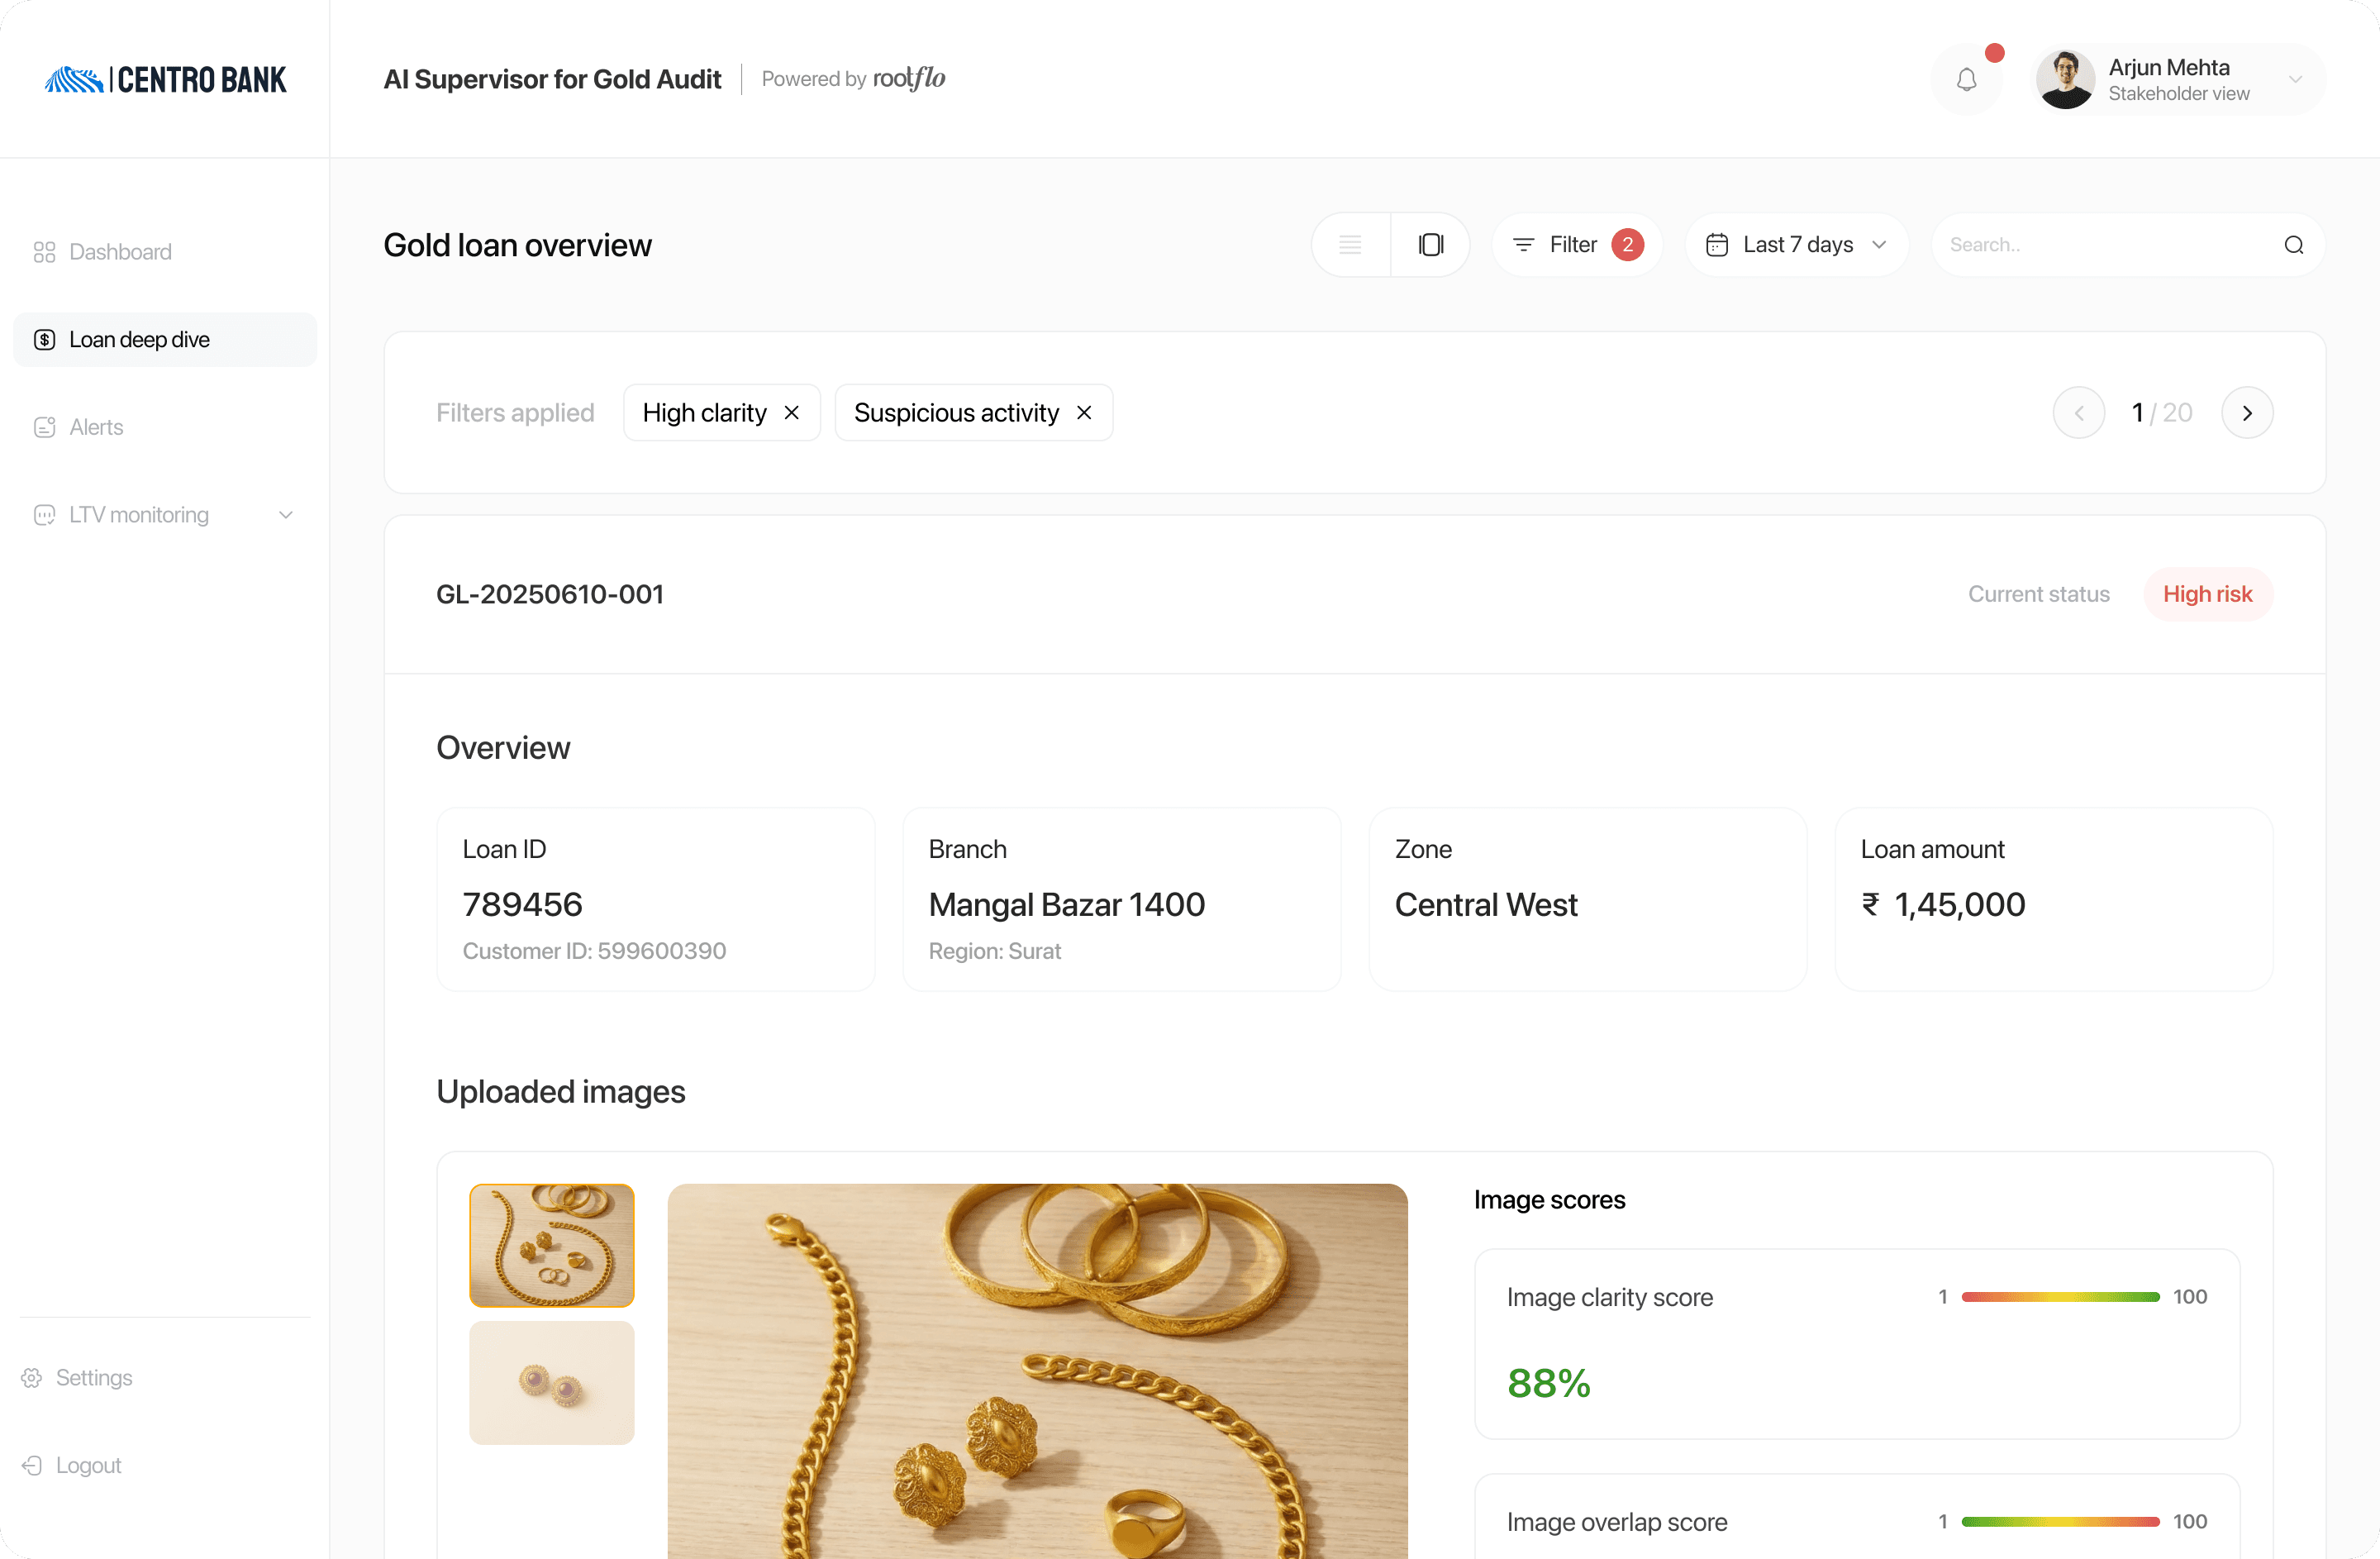Select Loan deep dive in sidebar

(139, 340)
